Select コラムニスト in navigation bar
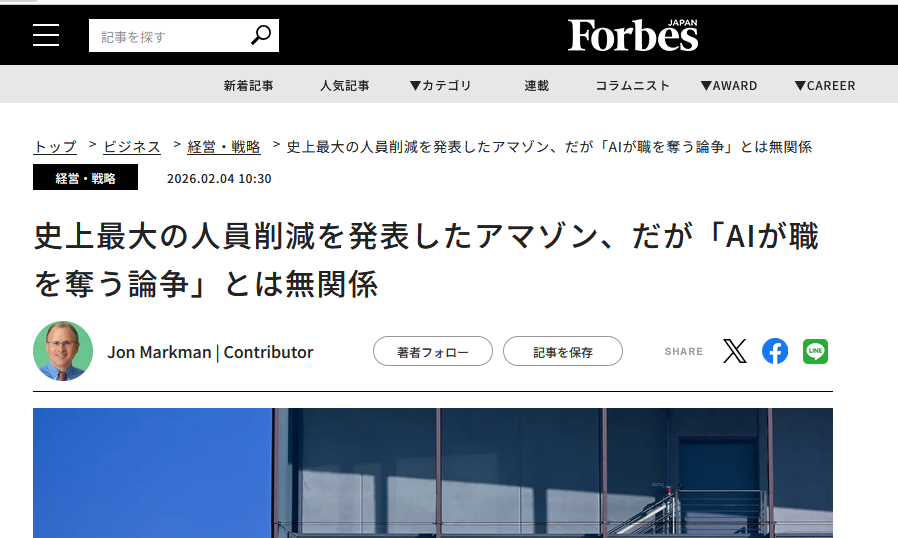The width and height of the screenshot is (898, 538). (x=632, y=85)
